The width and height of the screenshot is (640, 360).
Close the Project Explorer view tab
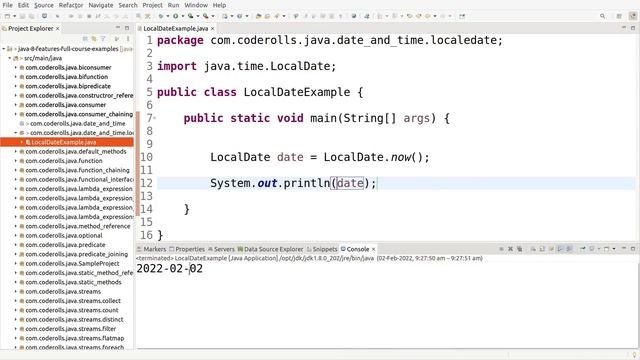[x=58, y=29]
